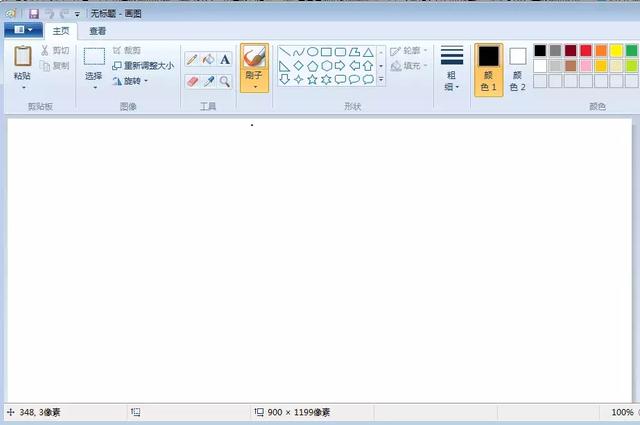Pick the Color picker eyedropper tool
This screenshot has width=640, height=425.
pos(208,81)
